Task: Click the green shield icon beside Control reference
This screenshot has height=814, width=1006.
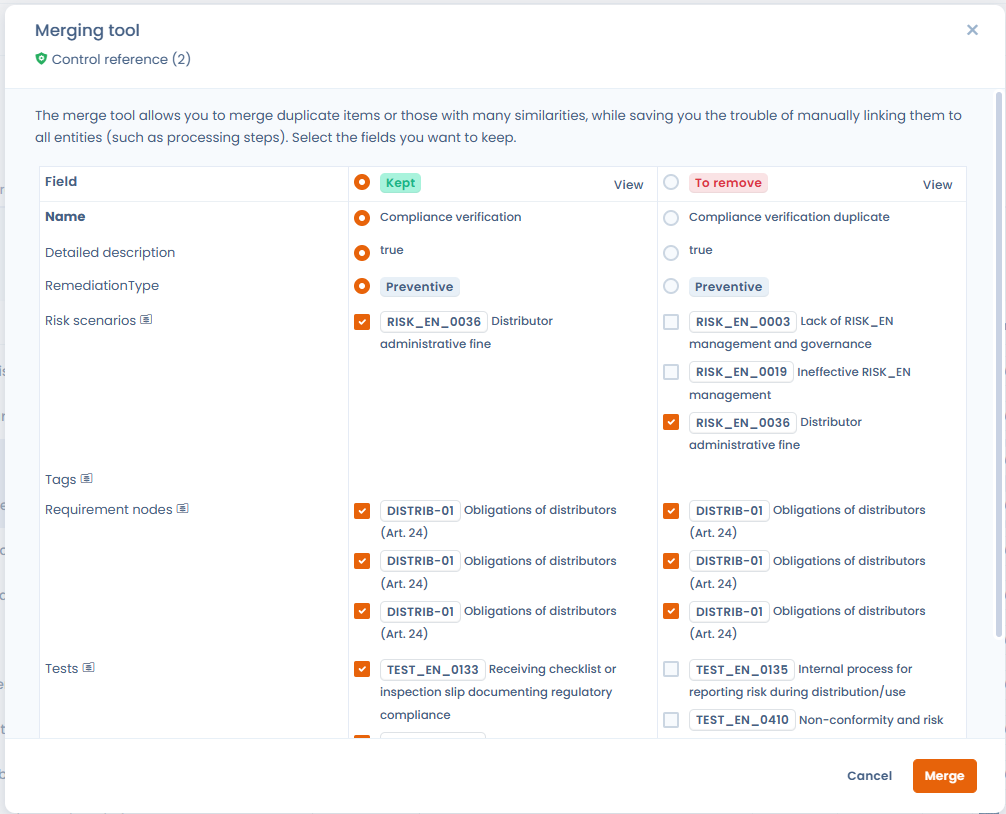Action: point(41,59)
